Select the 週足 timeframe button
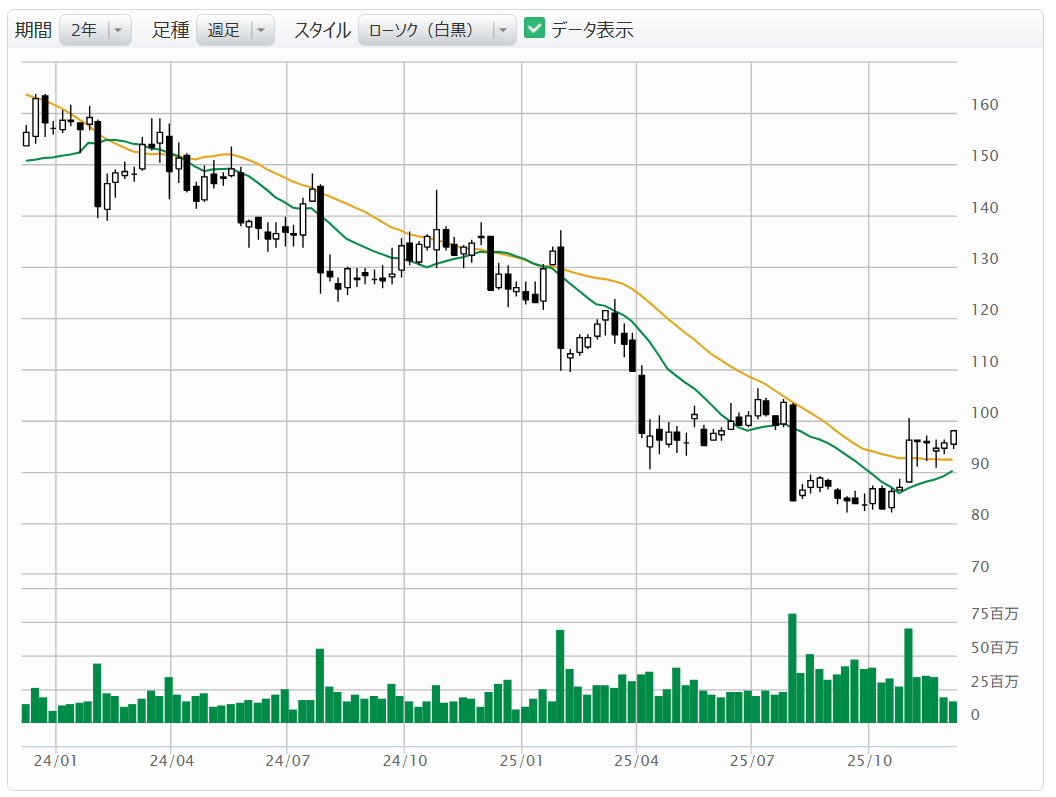Screen dimensions: 1056x797 (223, 30)
